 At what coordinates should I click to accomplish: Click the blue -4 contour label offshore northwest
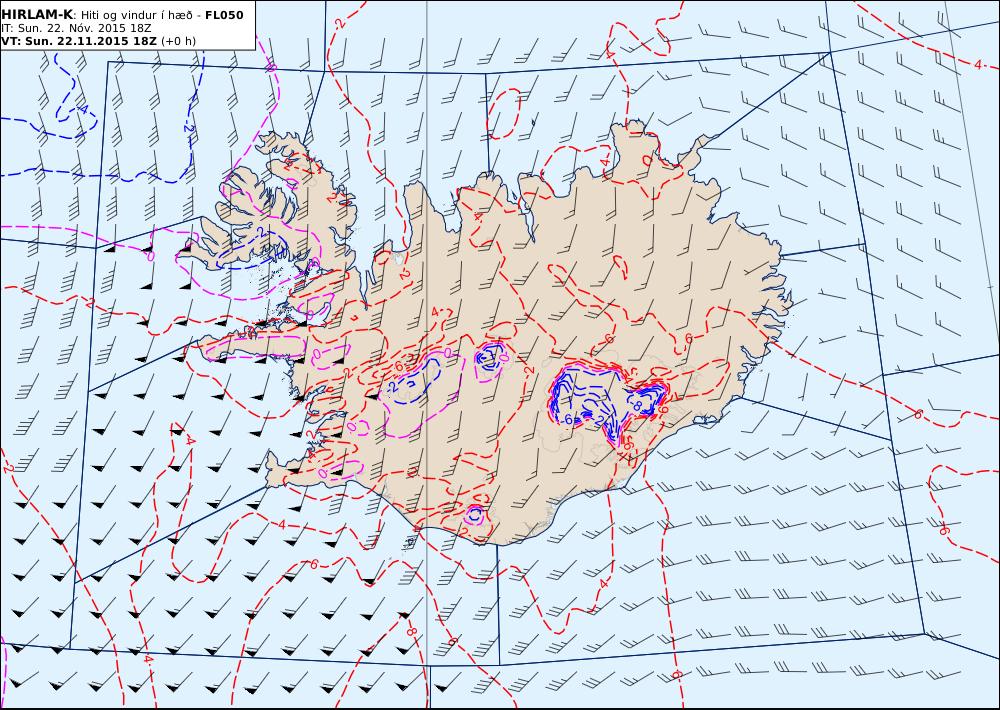click(81, 109)
